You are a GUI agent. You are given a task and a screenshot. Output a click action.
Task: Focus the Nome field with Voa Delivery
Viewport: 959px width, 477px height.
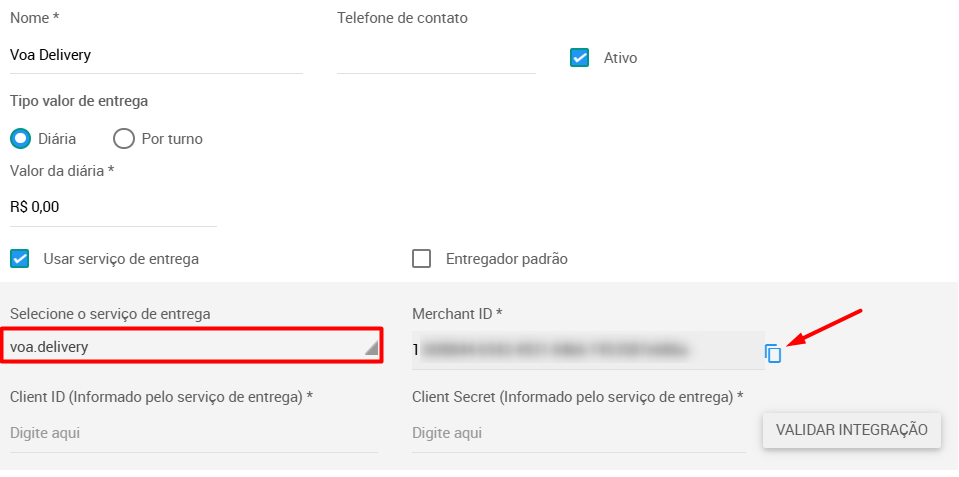pyautogui.click(x=157, y=56)
